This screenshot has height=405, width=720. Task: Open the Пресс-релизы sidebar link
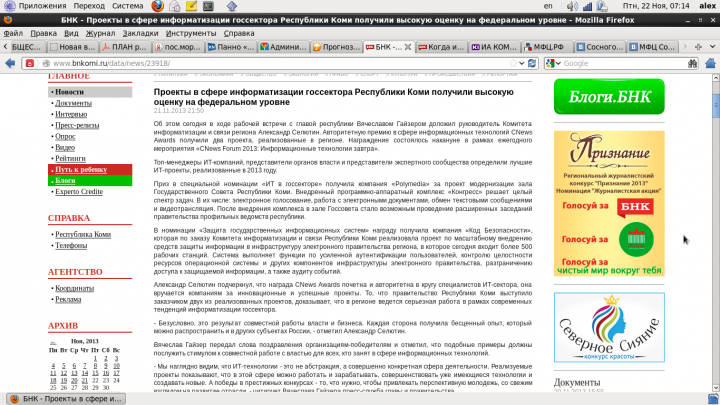(x=77, y=125)
